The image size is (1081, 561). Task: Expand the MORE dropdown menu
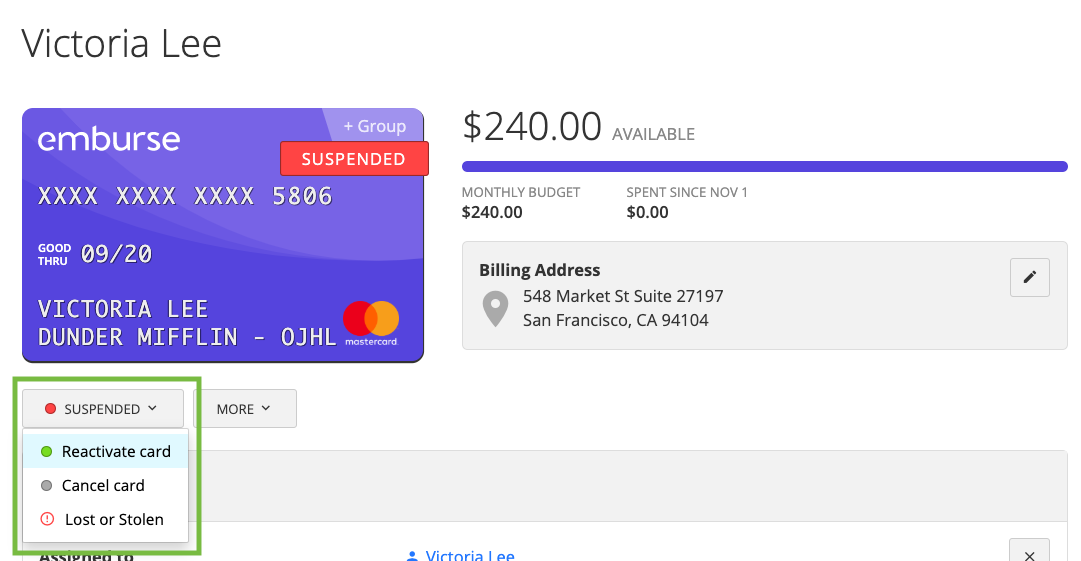click(x=245, y=409)
